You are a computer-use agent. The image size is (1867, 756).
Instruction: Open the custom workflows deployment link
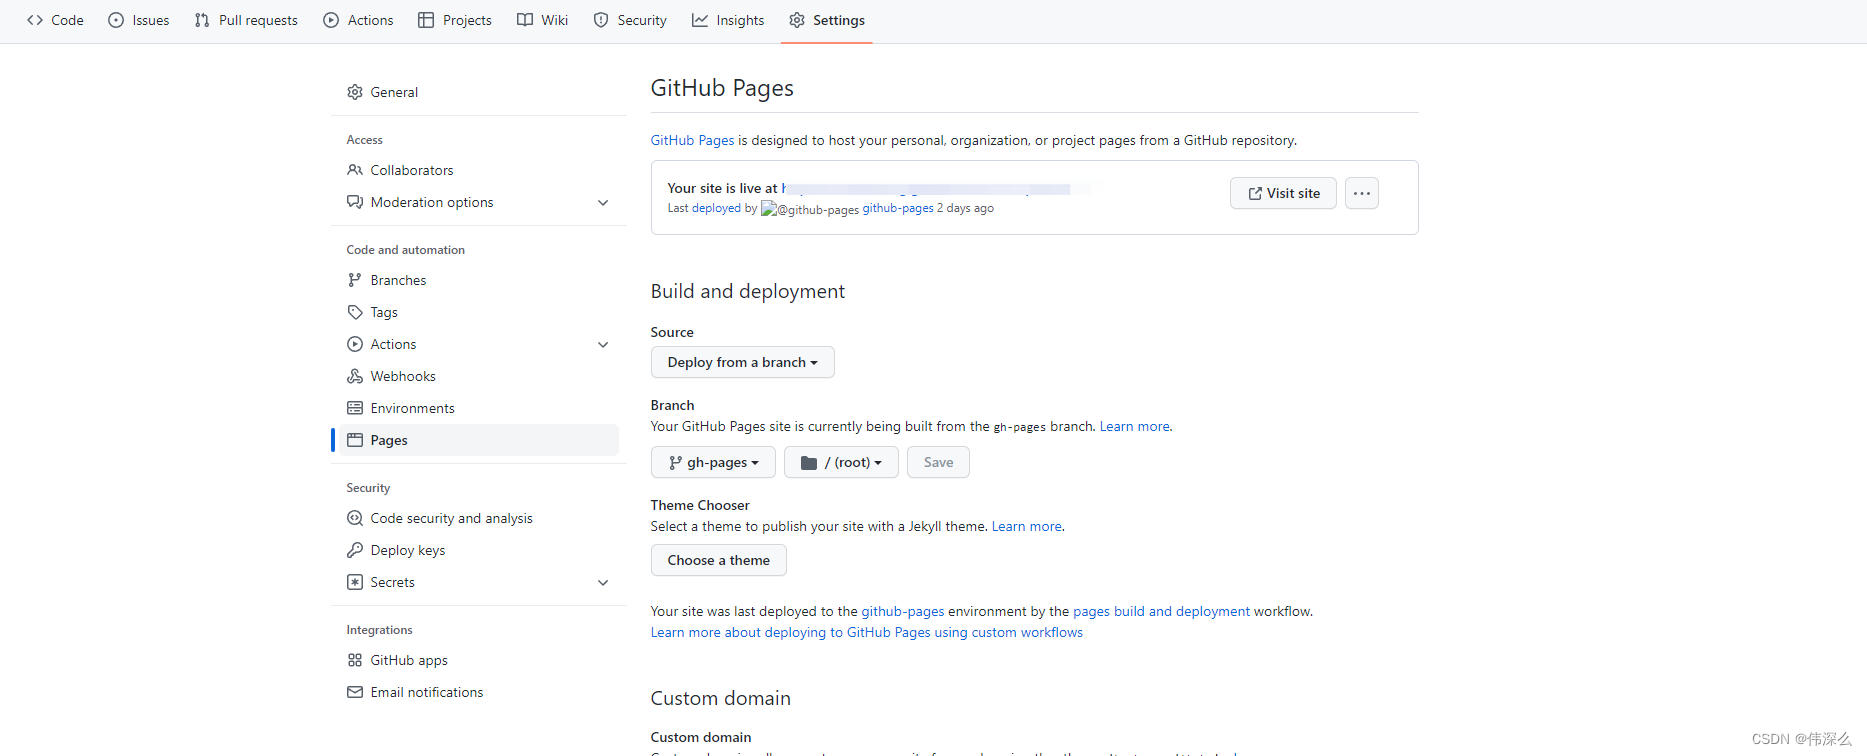coord(866,632)
